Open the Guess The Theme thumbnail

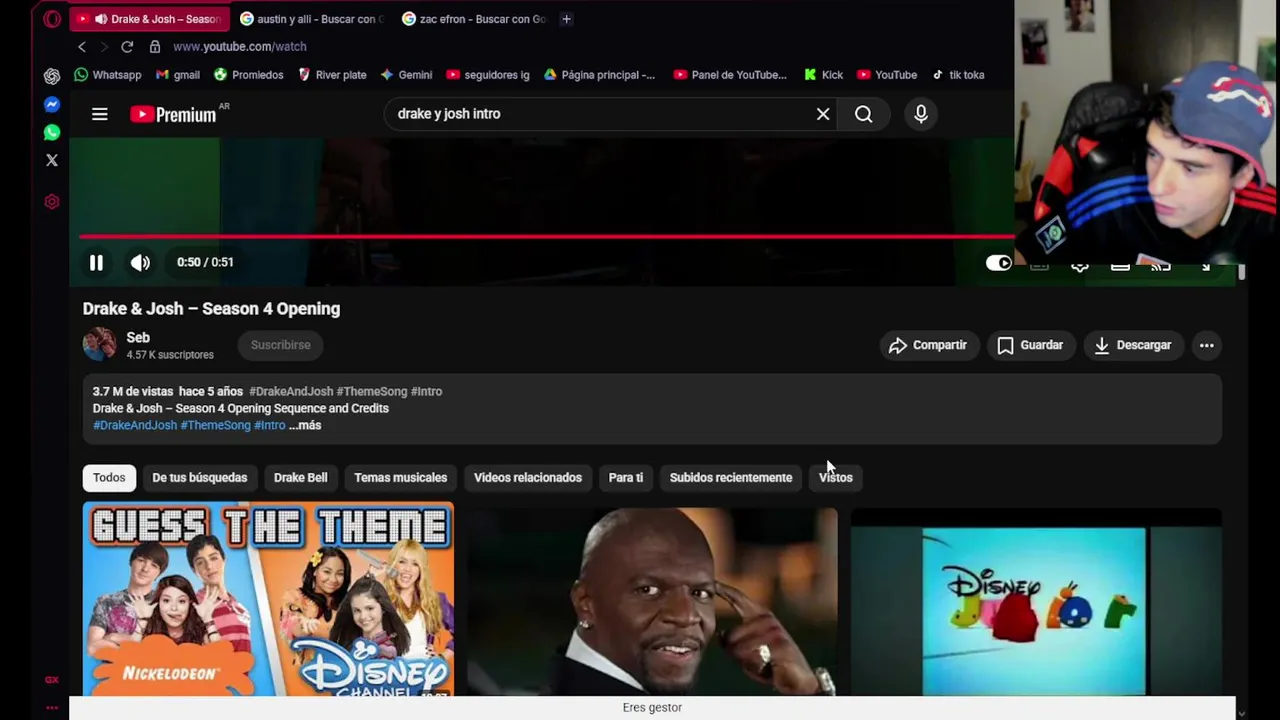pos(268,598)
